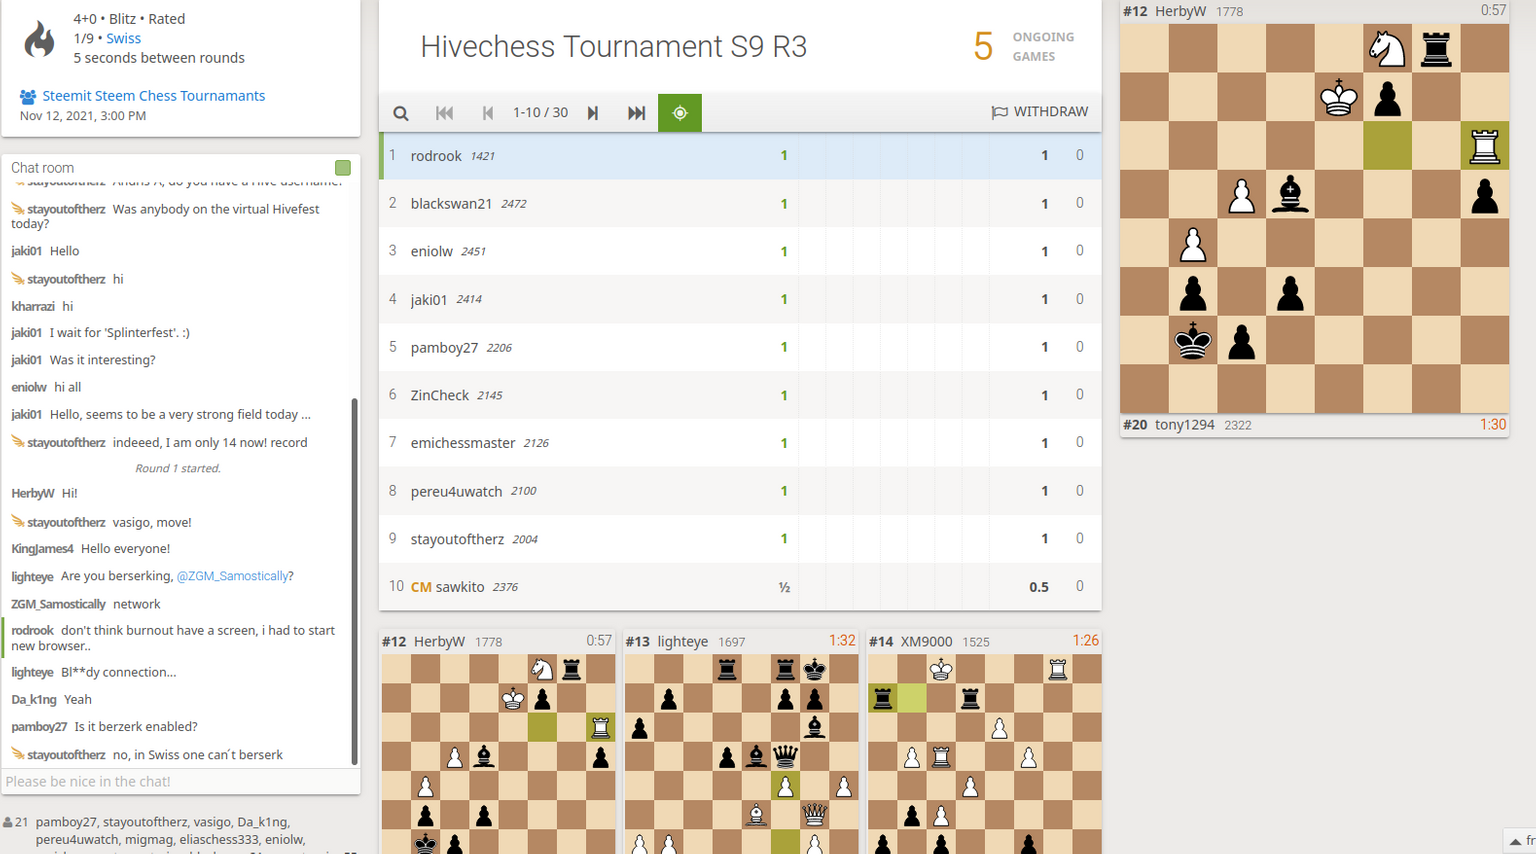
Task: Select pamboy27 row in standings
Action: [x=741, y=348]
